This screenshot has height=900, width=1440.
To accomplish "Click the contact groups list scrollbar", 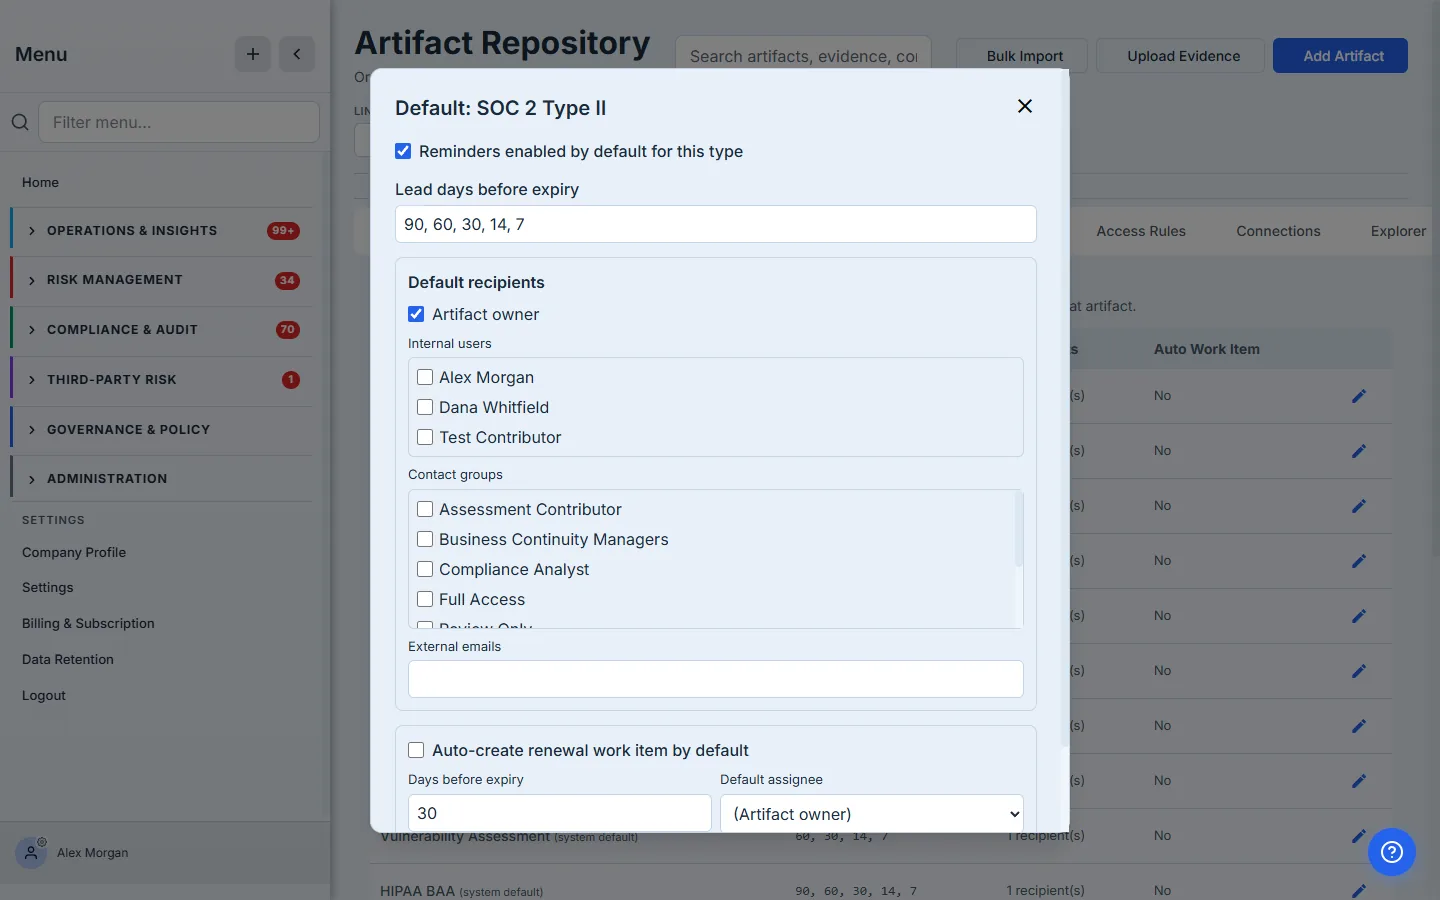I will (x=1019, y=530).
